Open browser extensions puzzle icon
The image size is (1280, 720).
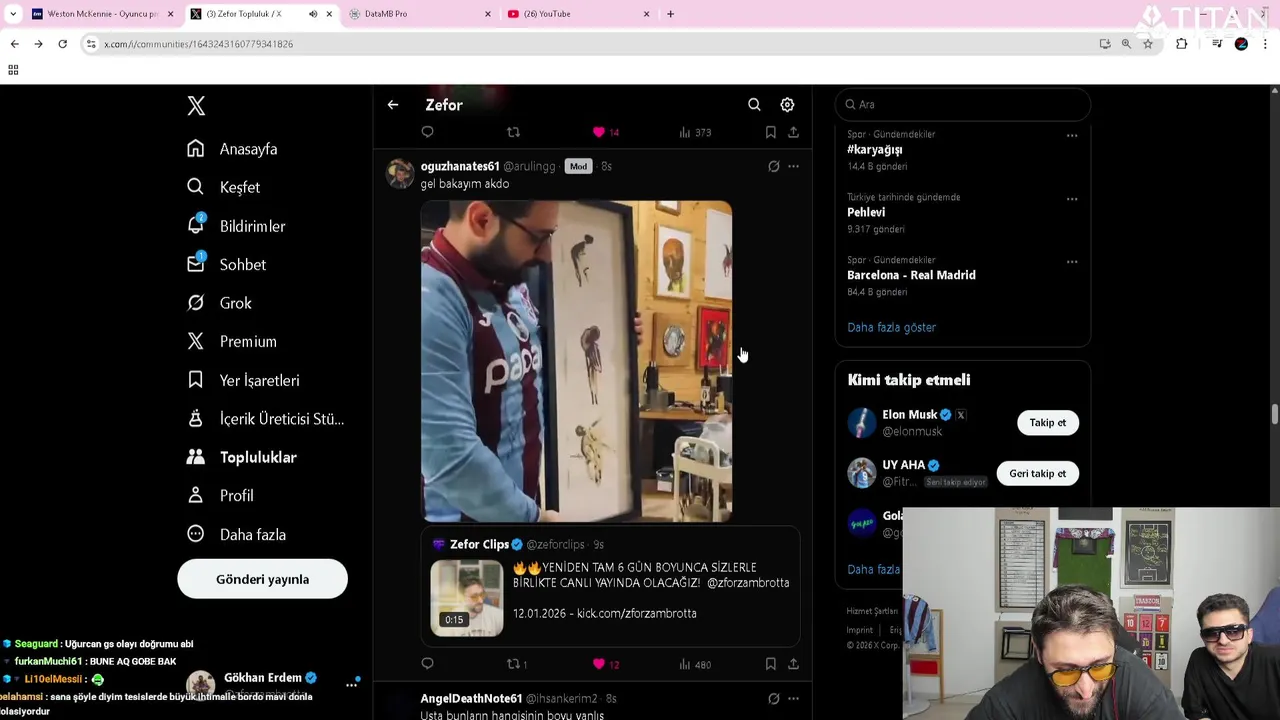pos(1182,44)
